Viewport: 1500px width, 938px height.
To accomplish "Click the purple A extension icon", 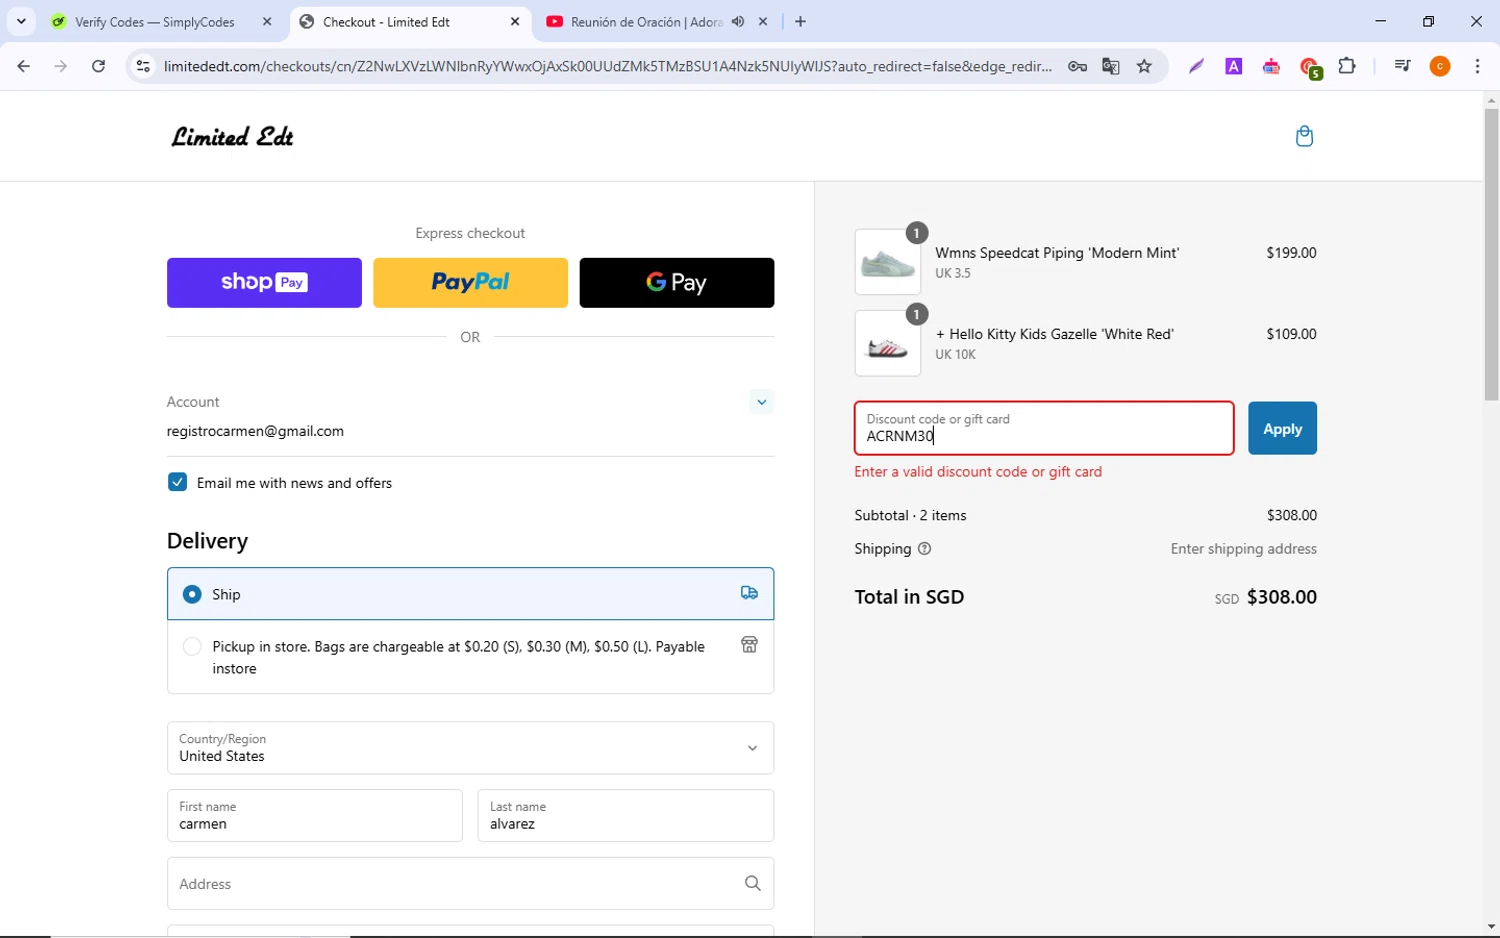I will (x=1234, y=67).
